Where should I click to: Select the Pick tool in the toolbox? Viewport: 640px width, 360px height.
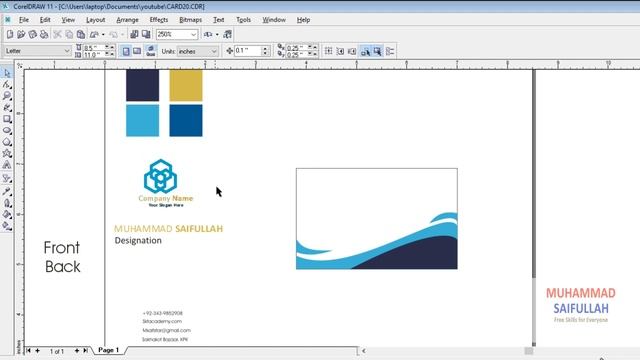tap(7, 73)
